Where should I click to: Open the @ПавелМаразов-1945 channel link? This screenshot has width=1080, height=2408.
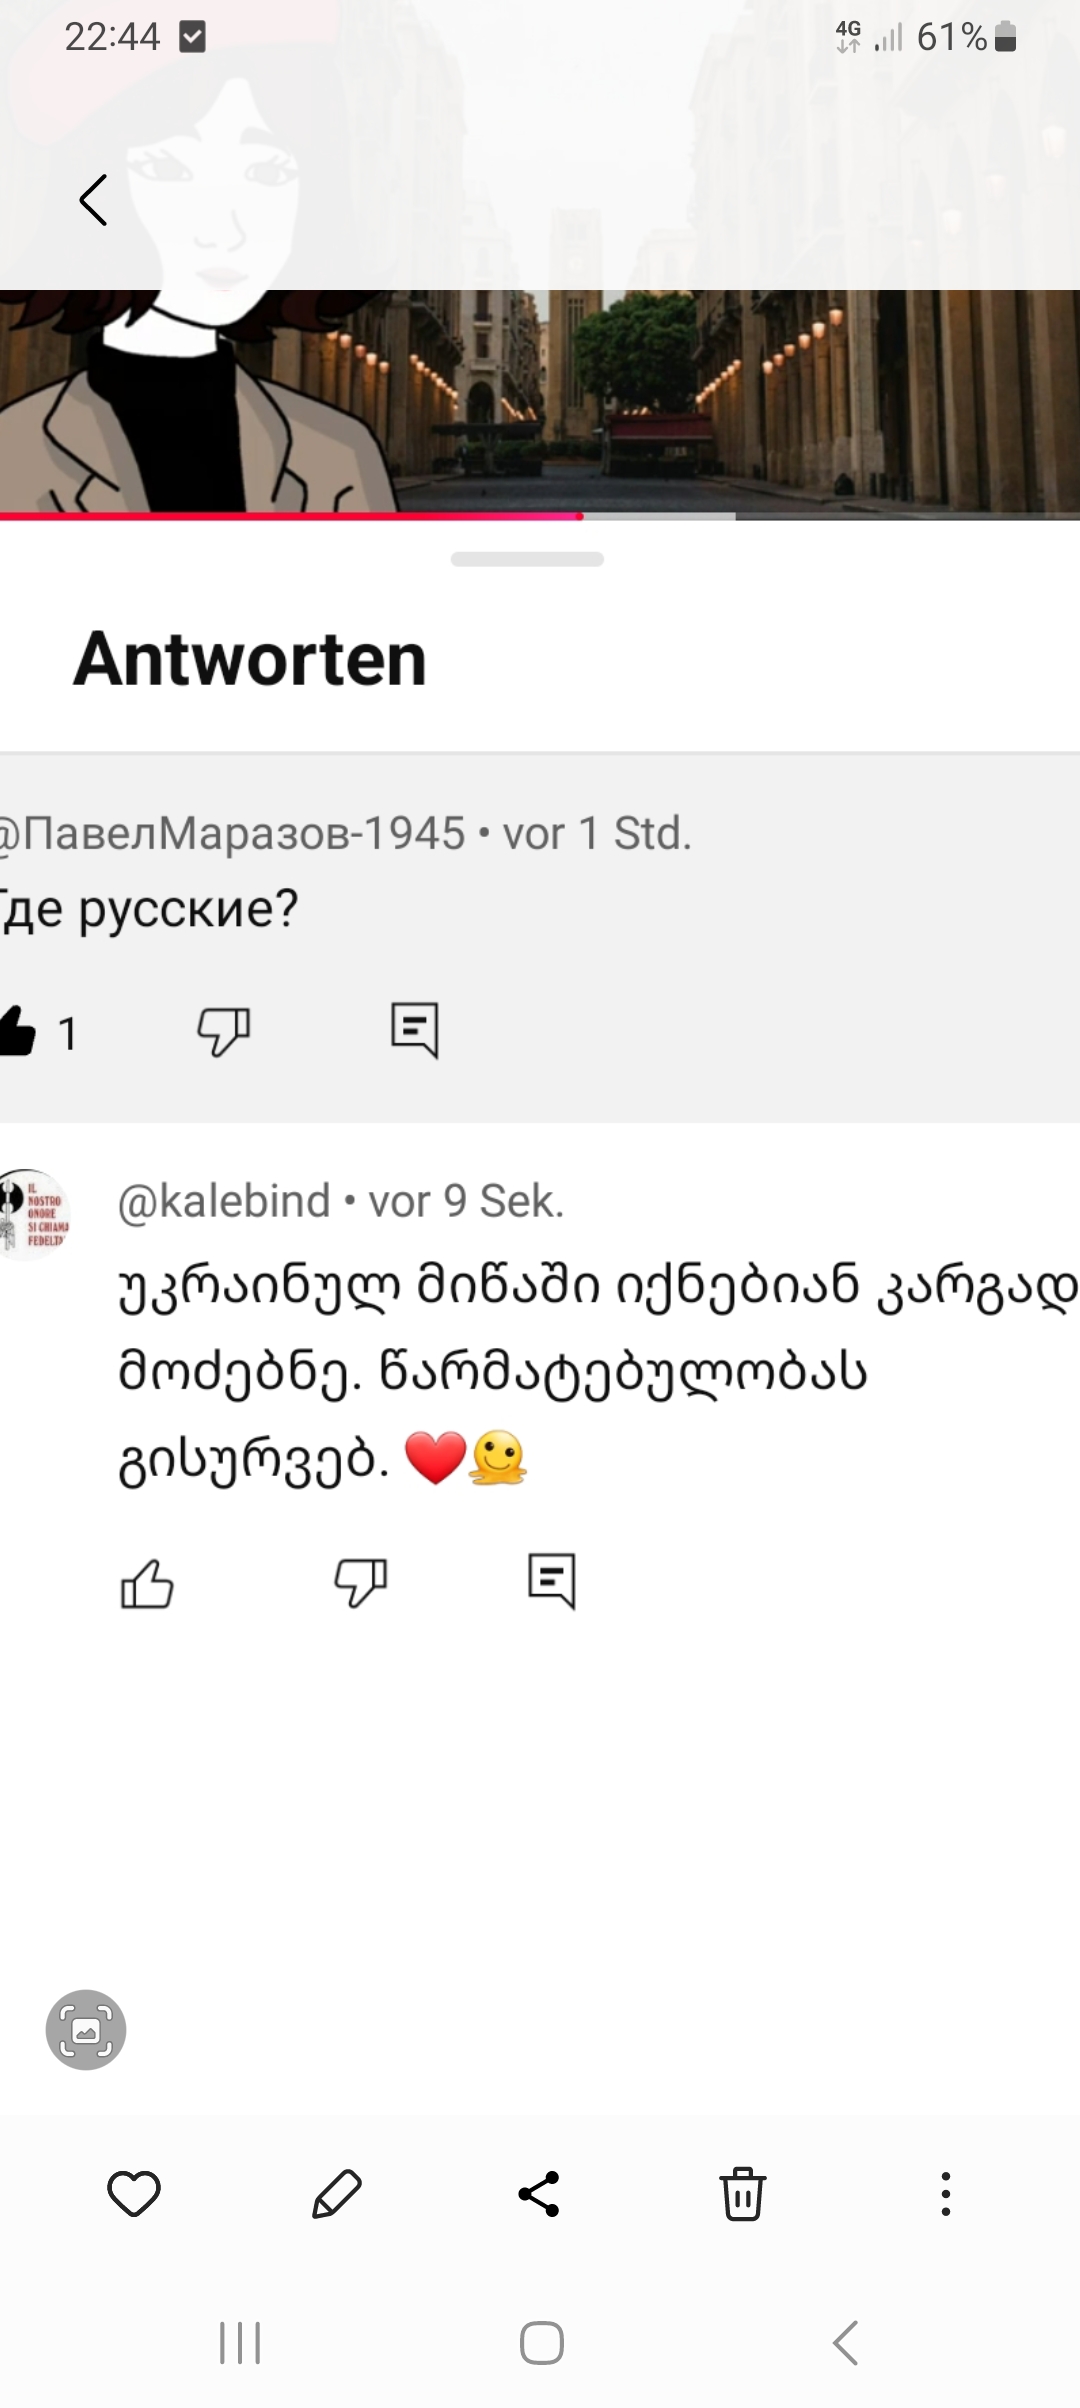point(232,833)
